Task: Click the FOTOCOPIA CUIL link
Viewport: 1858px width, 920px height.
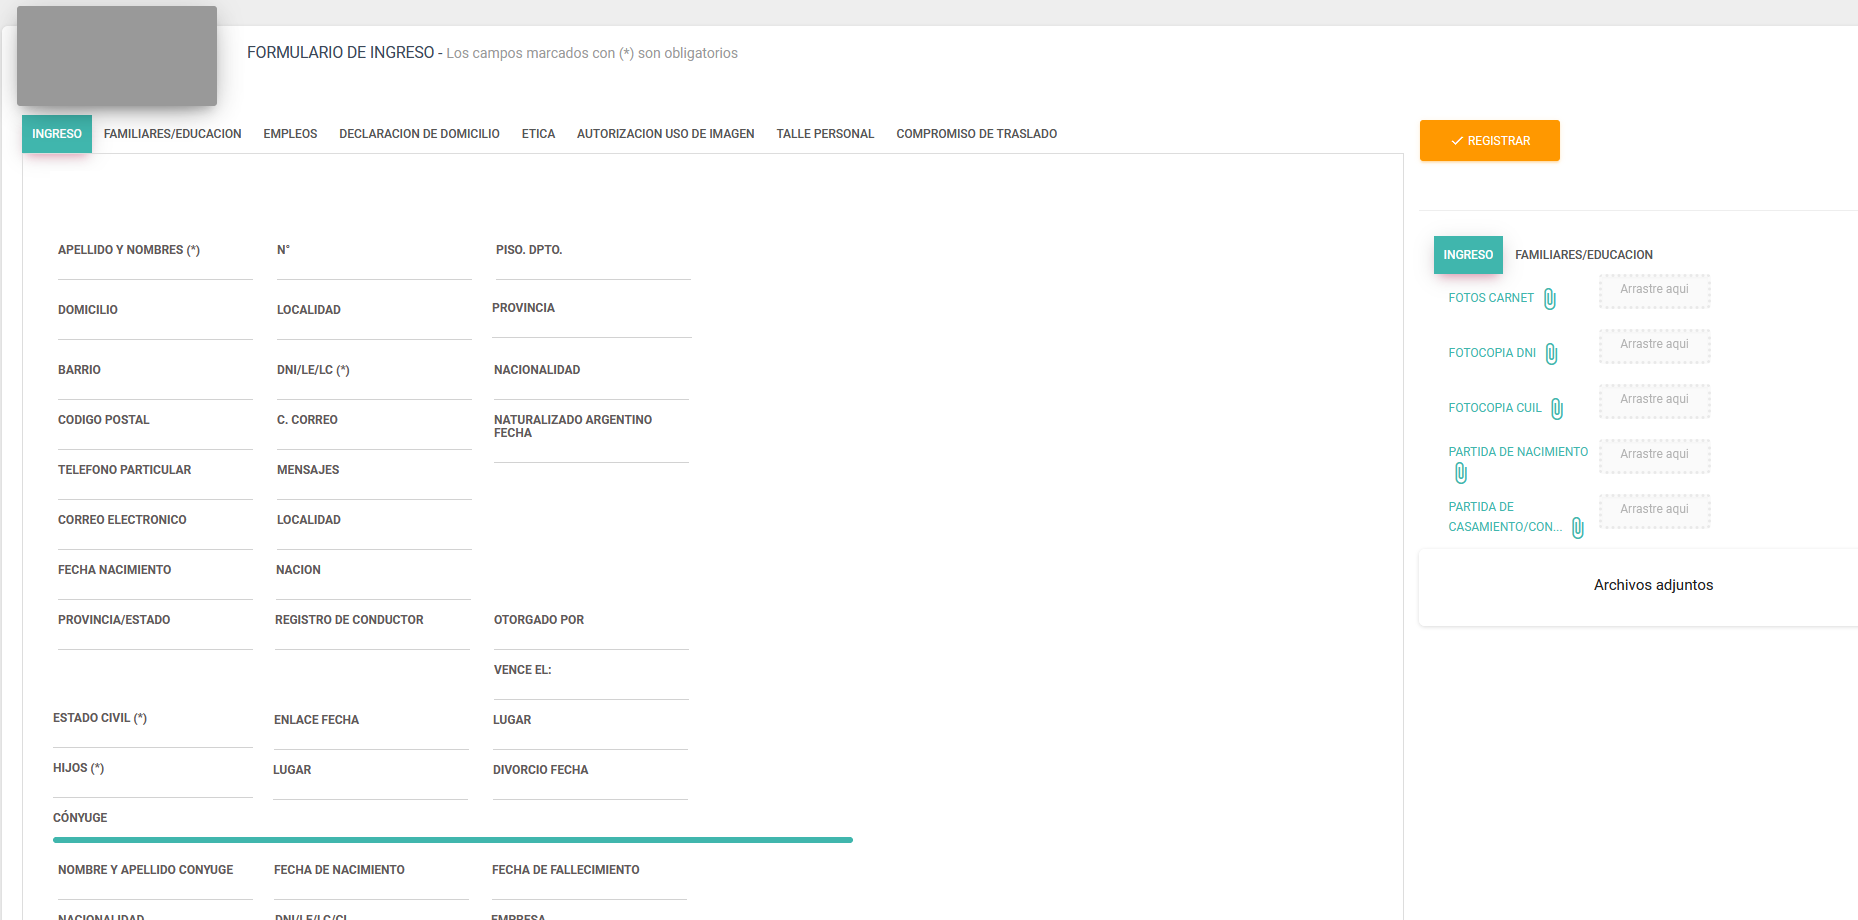Action: (x=1495, y=408)
